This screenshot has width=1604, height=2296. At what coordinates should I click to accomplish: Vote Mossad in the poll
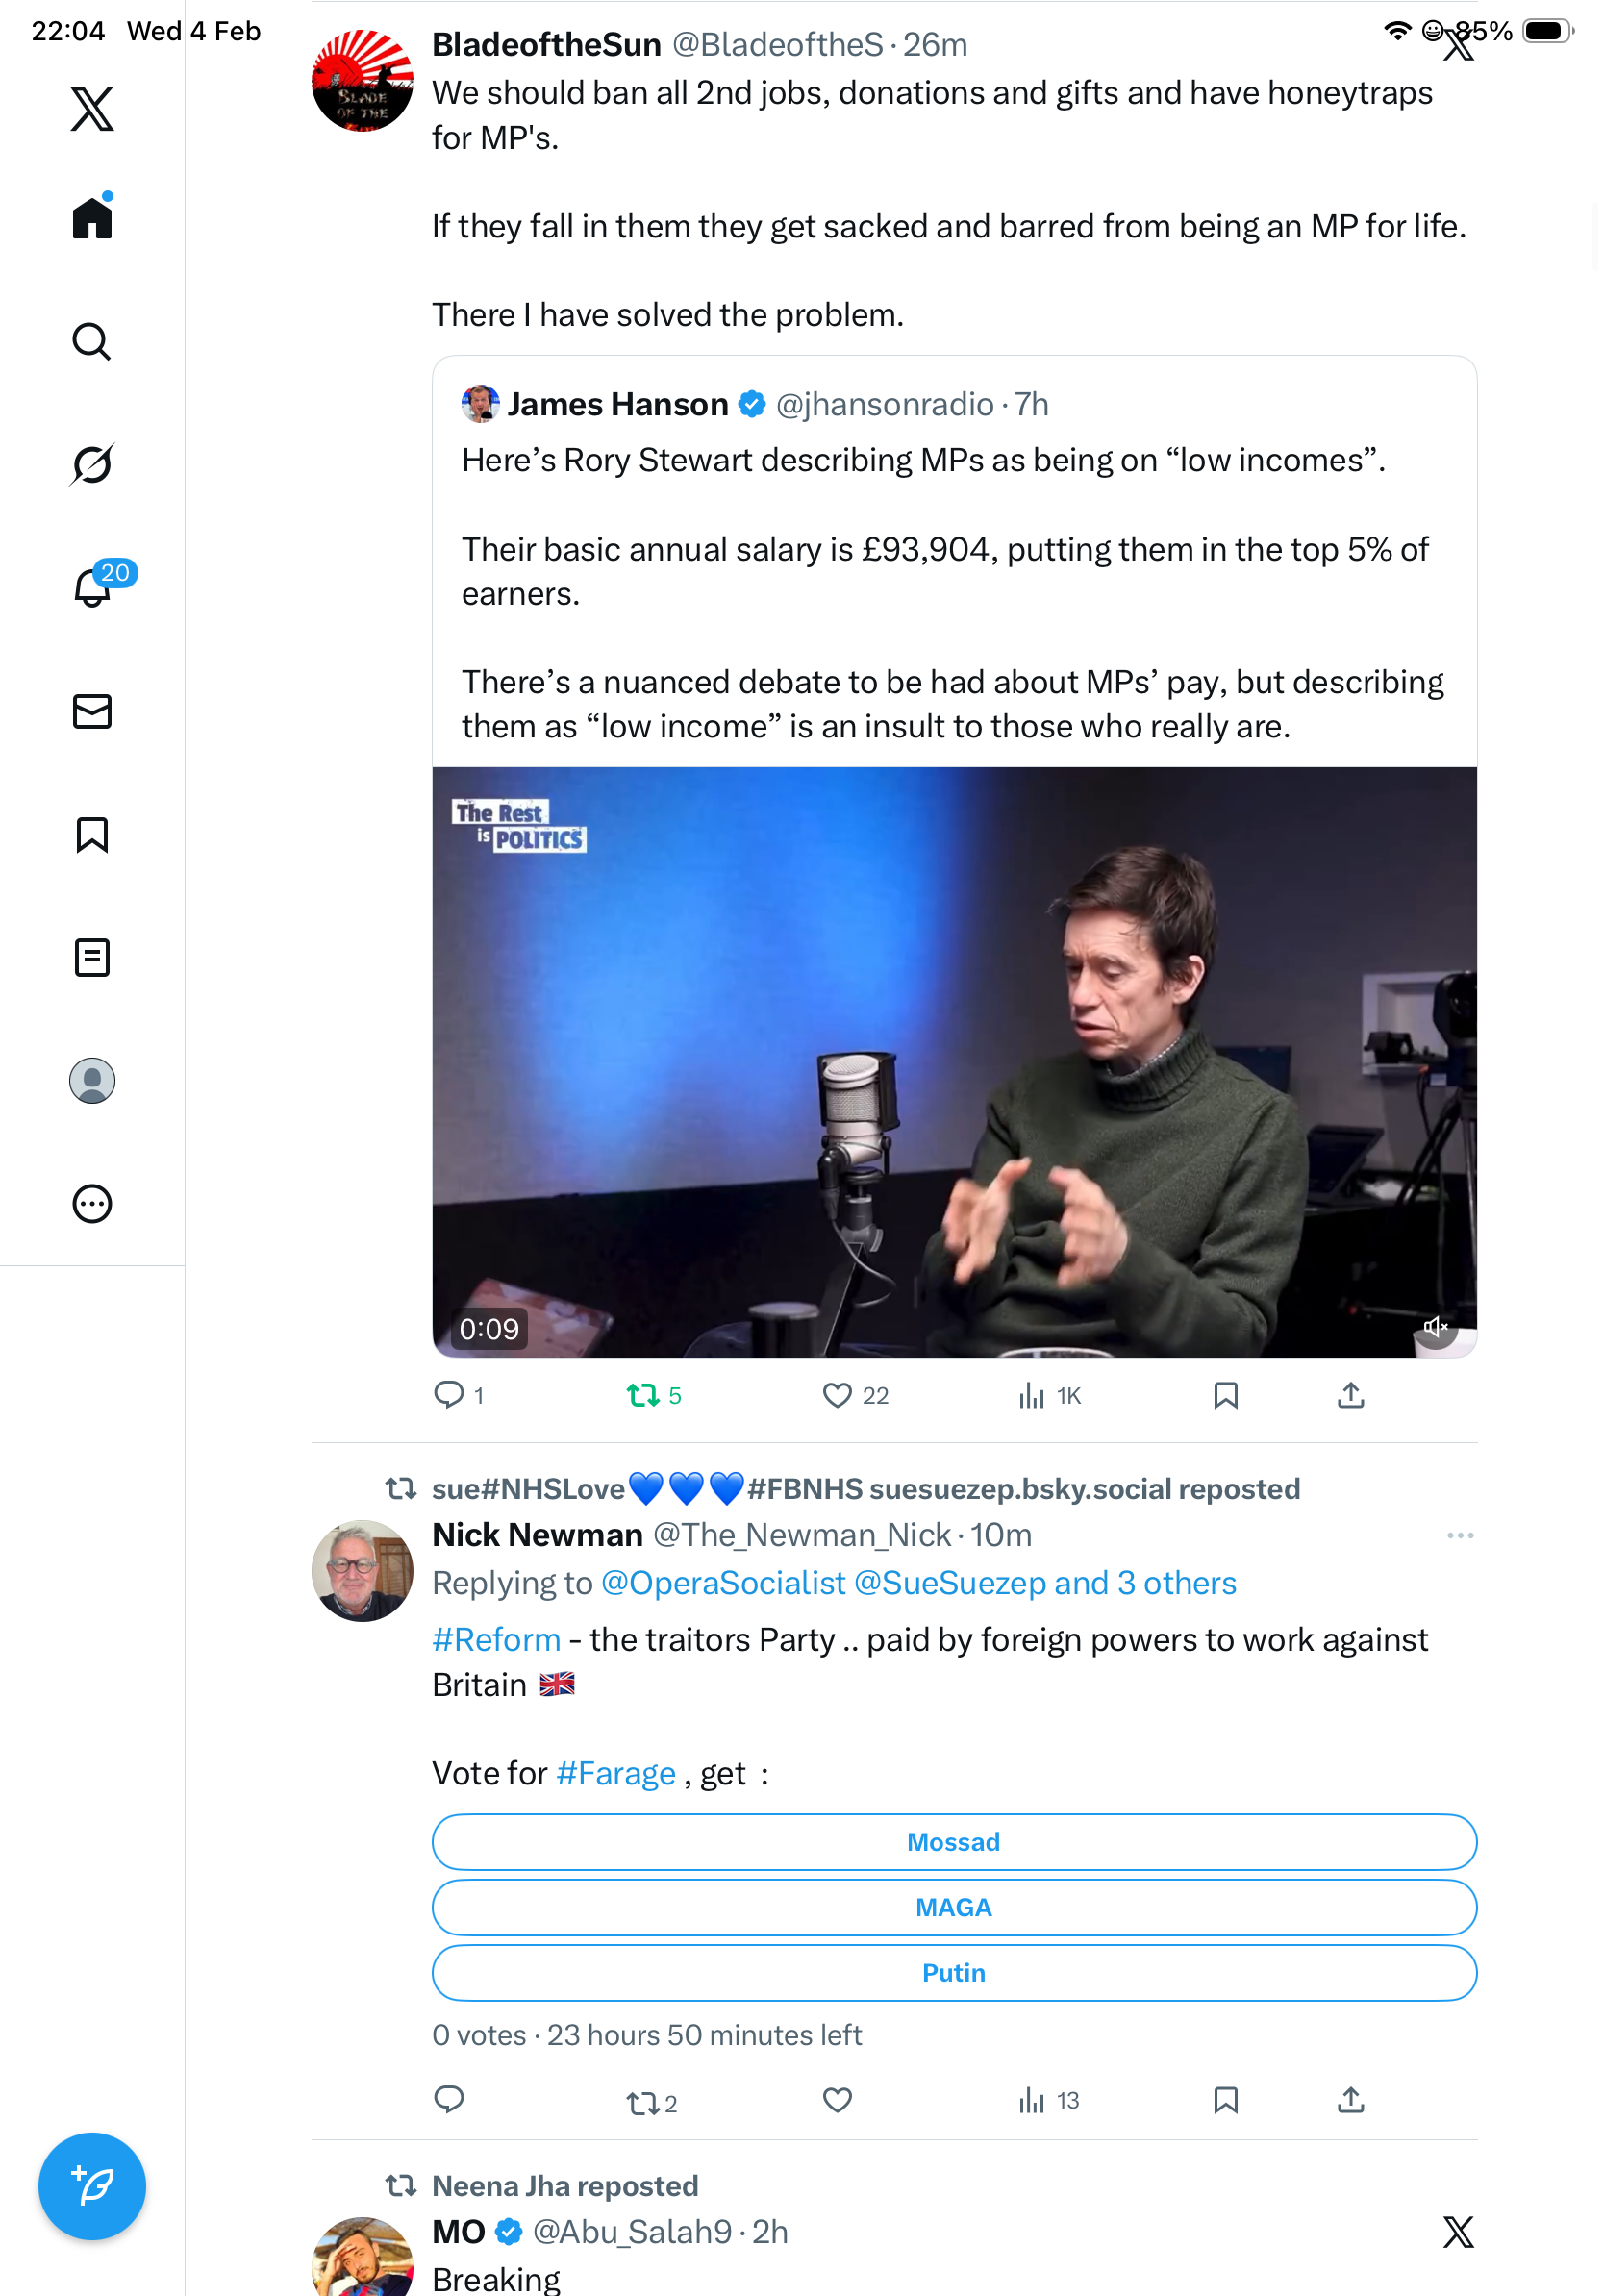pyautogui.click(x=954, y=1842)
